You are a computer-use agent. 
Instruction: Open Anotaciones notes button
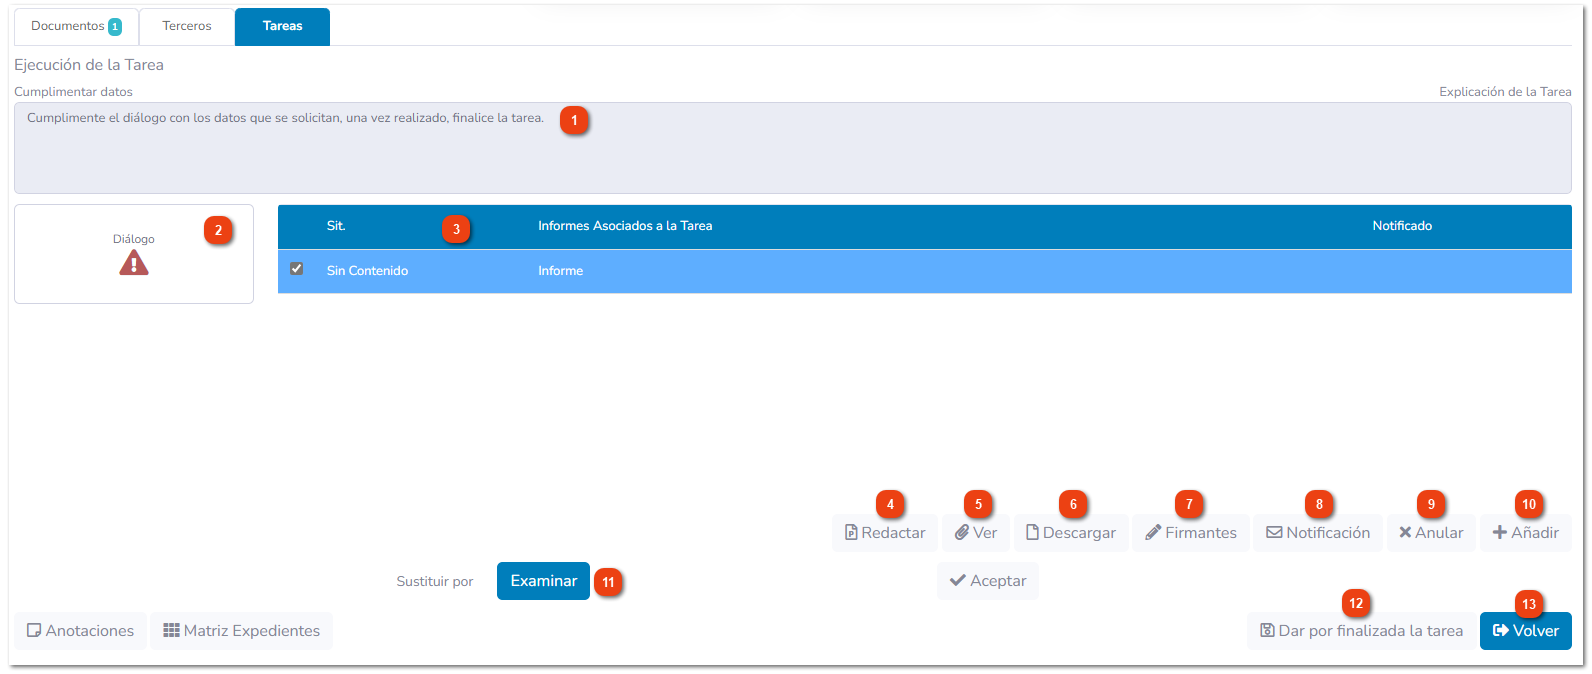point(80,631)
